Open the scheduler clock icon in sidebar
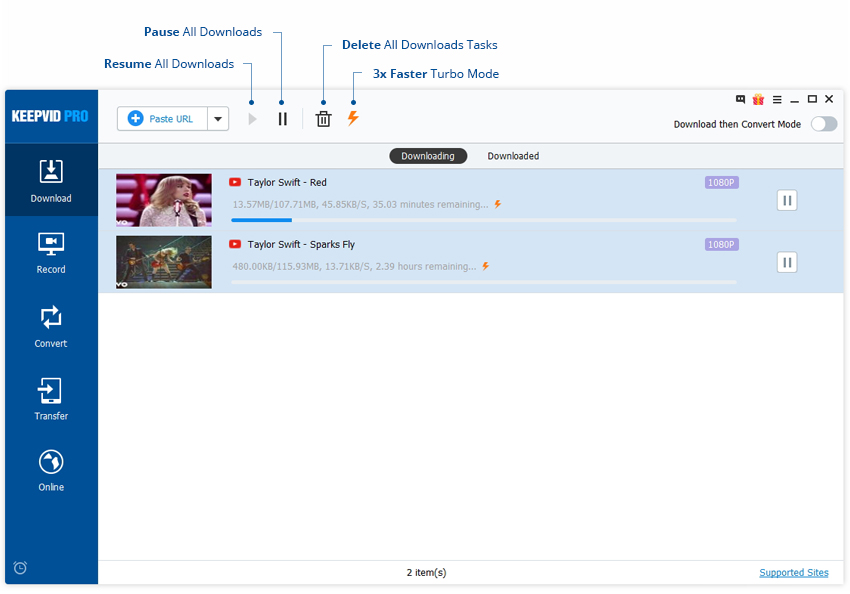The width and height of the screenshot is (850, 594). (x=20, y=567)
